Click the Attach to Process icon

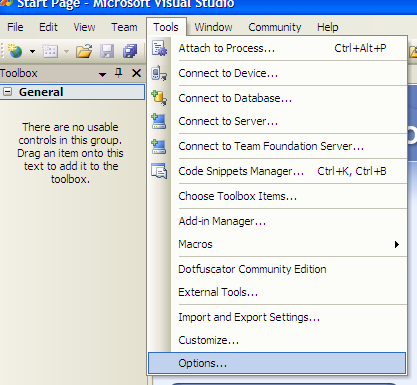click(x=159, y=48)
